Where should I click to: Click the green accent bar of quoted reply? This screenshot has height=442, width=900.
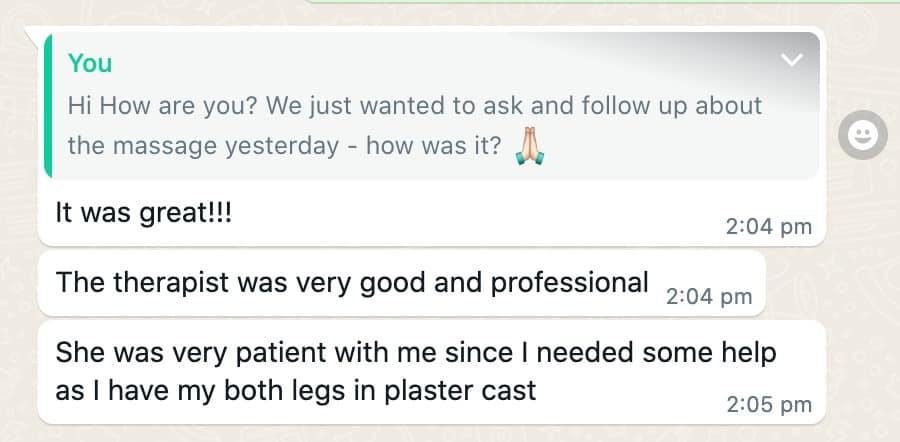tap(48, 105)
